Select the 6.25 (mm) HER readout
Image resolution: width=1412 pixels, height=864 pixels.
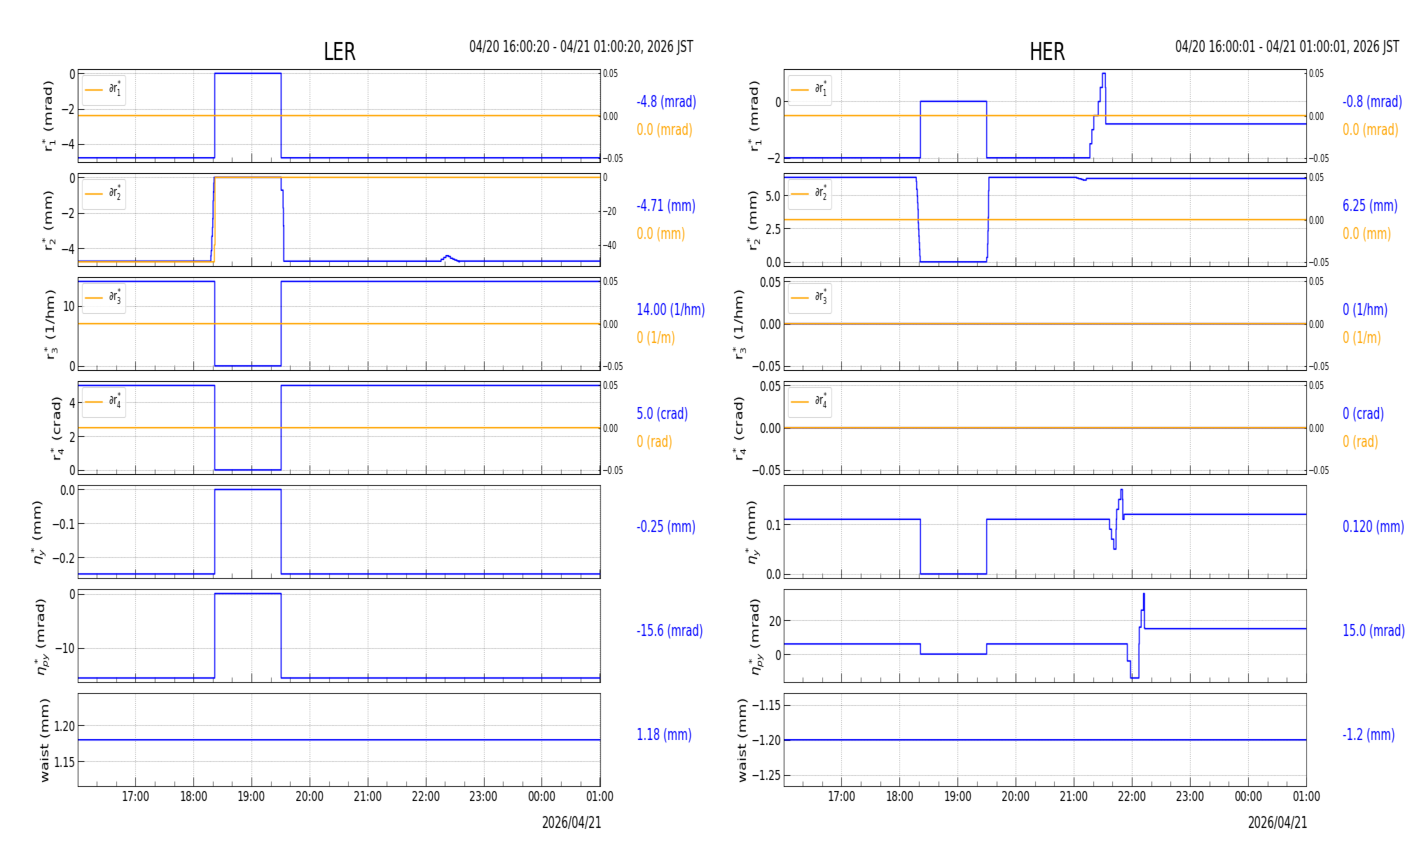pos(1370,206)
